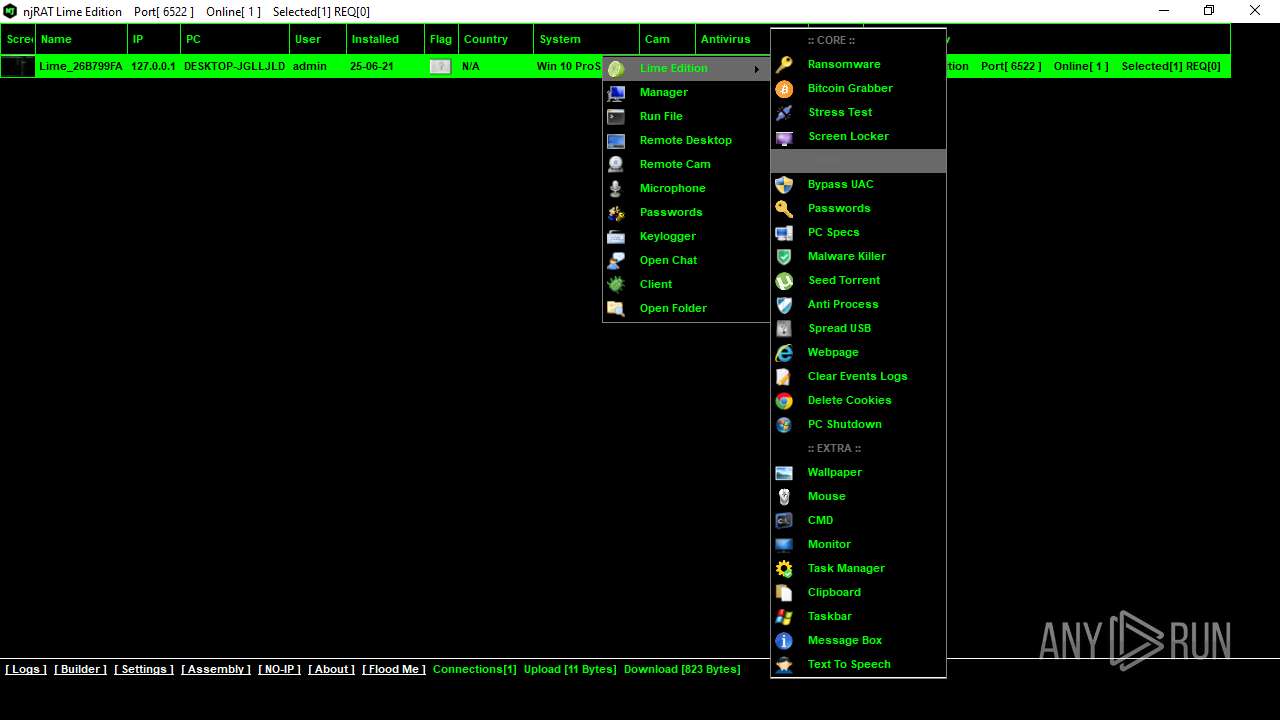Select Remote Desktop menu entry
The width and height of the screenshot is (1280, 720).
686,140
